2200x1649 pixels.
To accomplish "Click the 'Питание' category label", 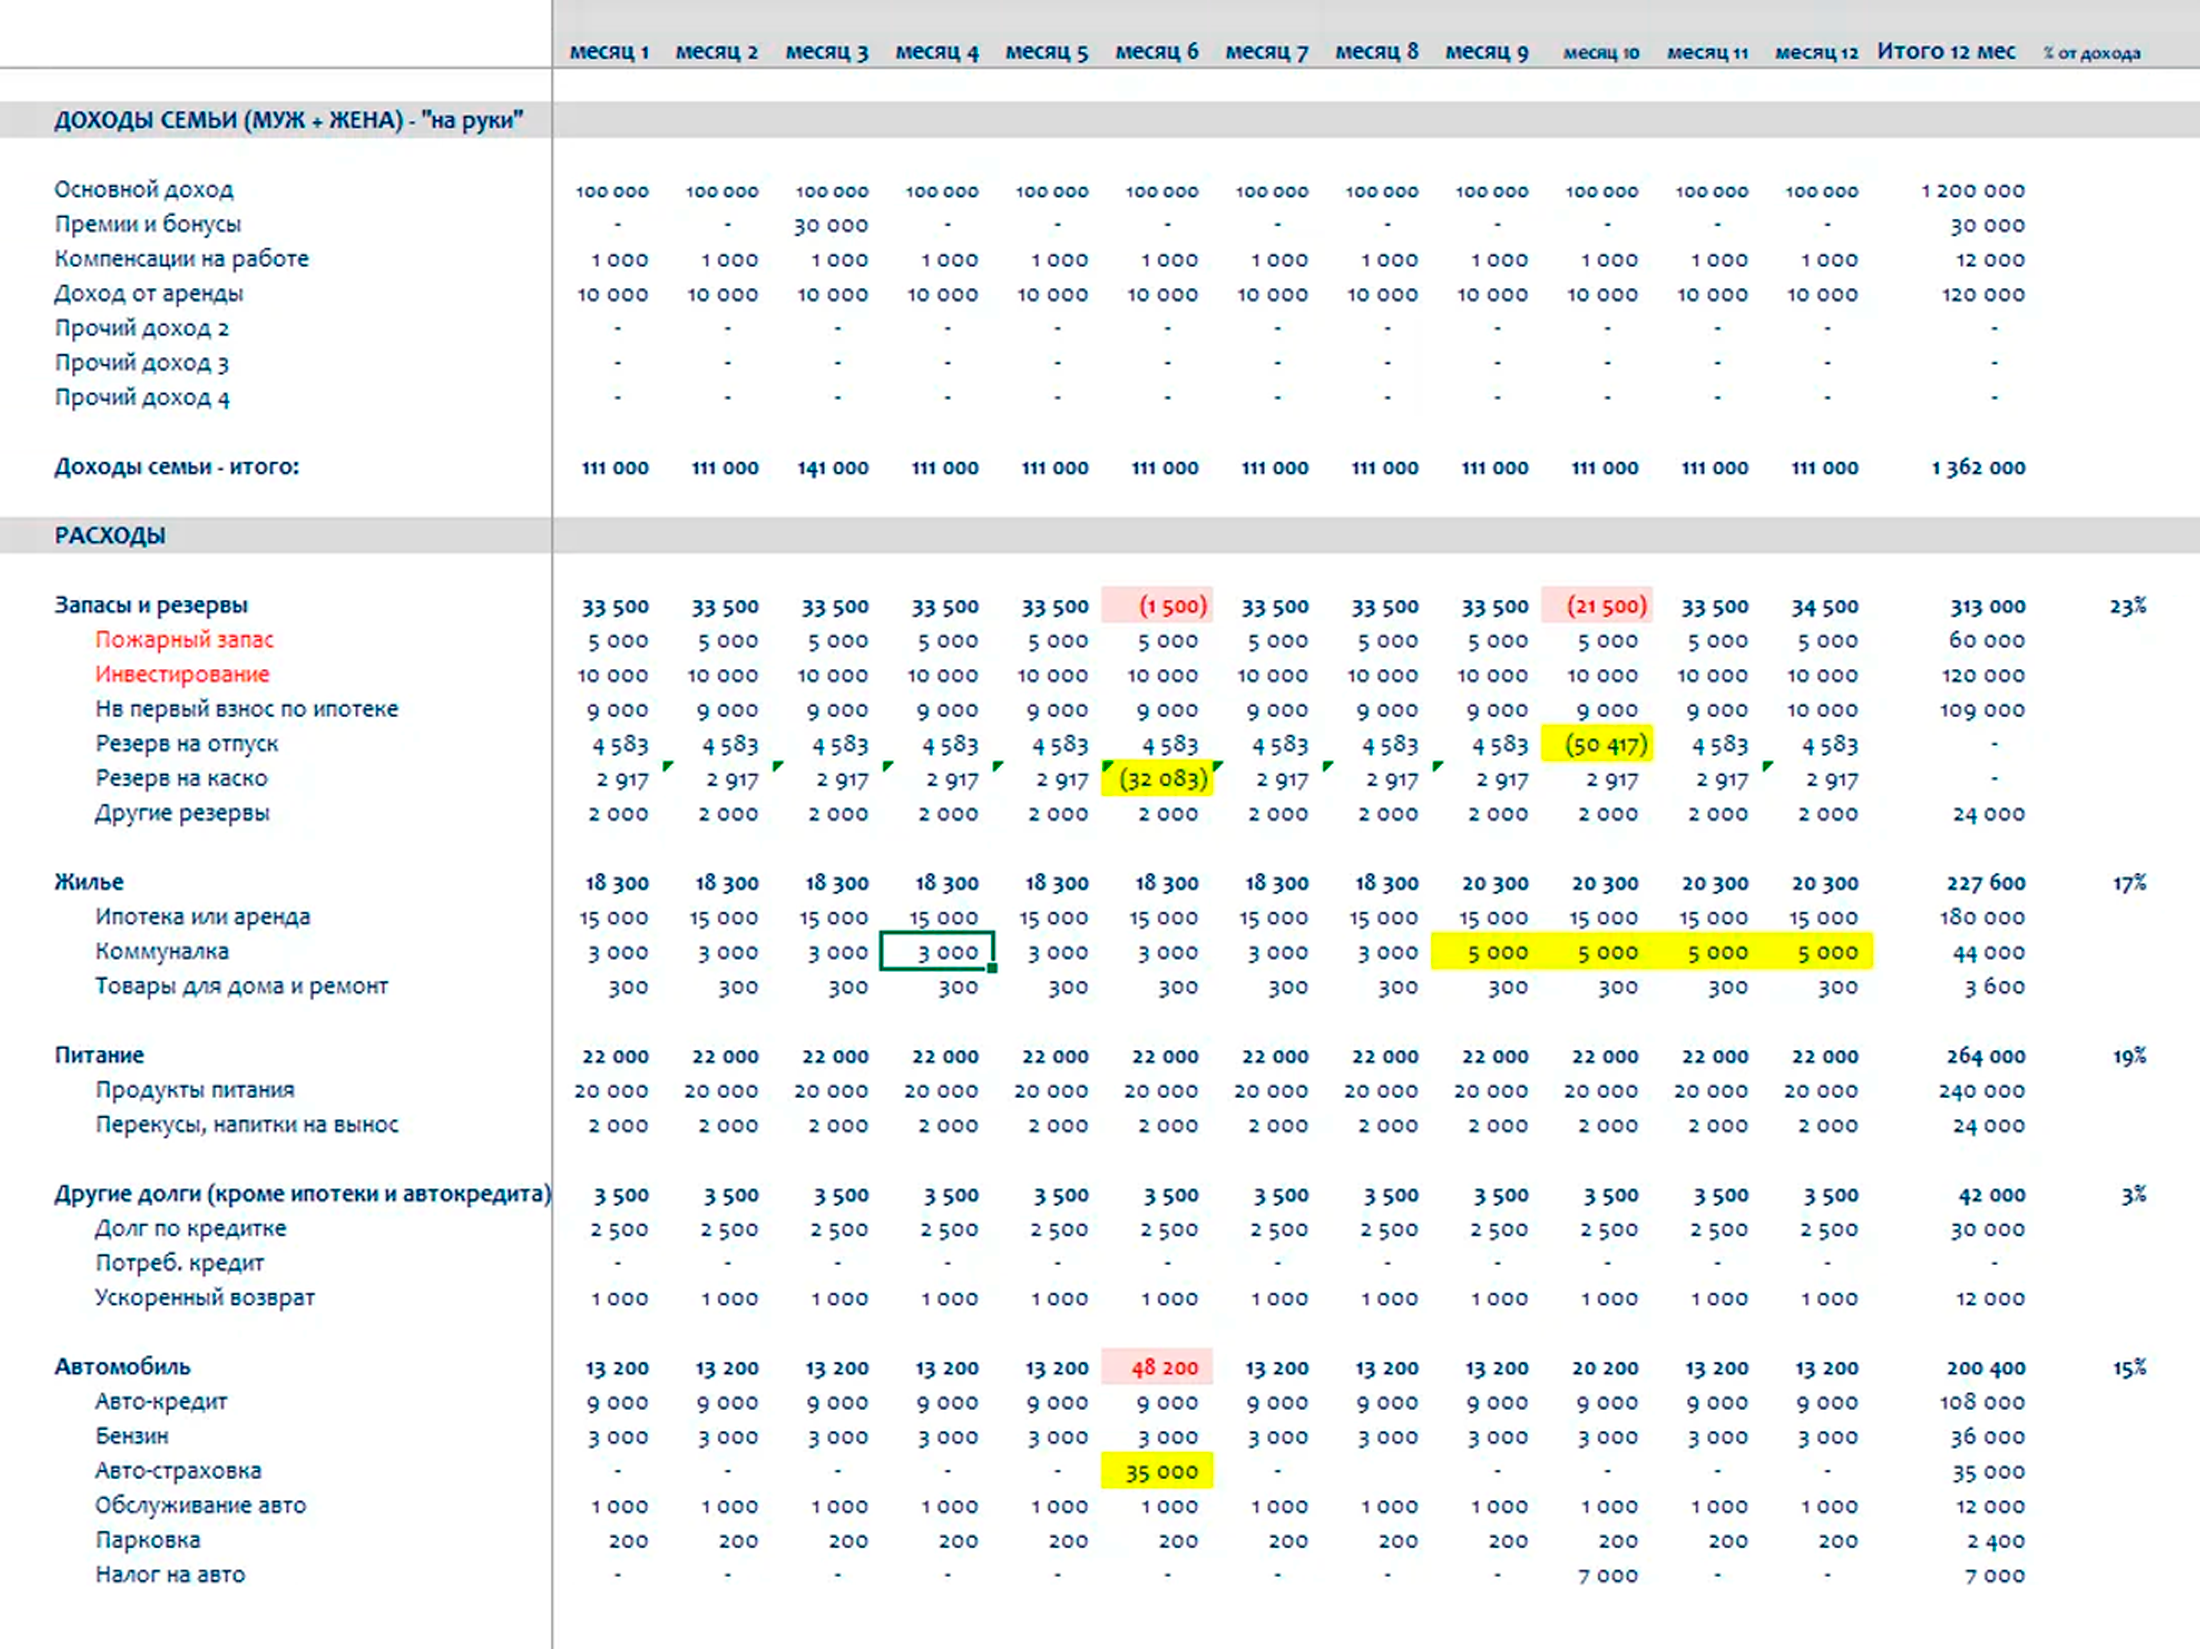I will 99,1055.
